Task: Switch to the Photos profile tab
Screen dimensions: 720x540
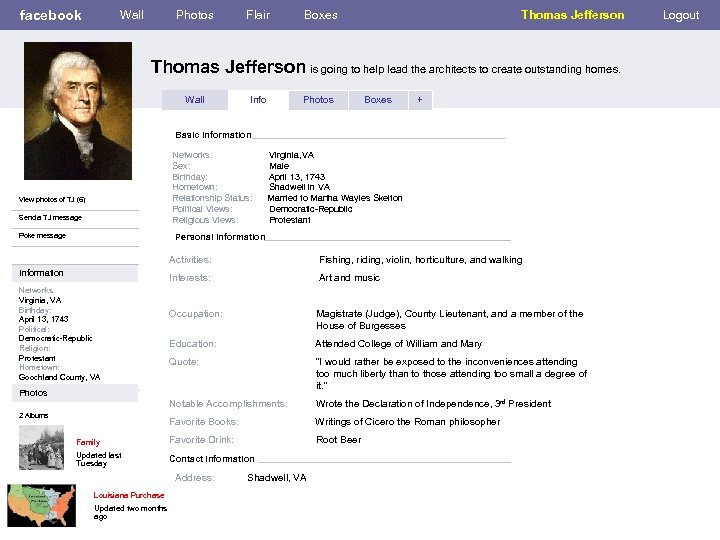Action: (318, 100)
